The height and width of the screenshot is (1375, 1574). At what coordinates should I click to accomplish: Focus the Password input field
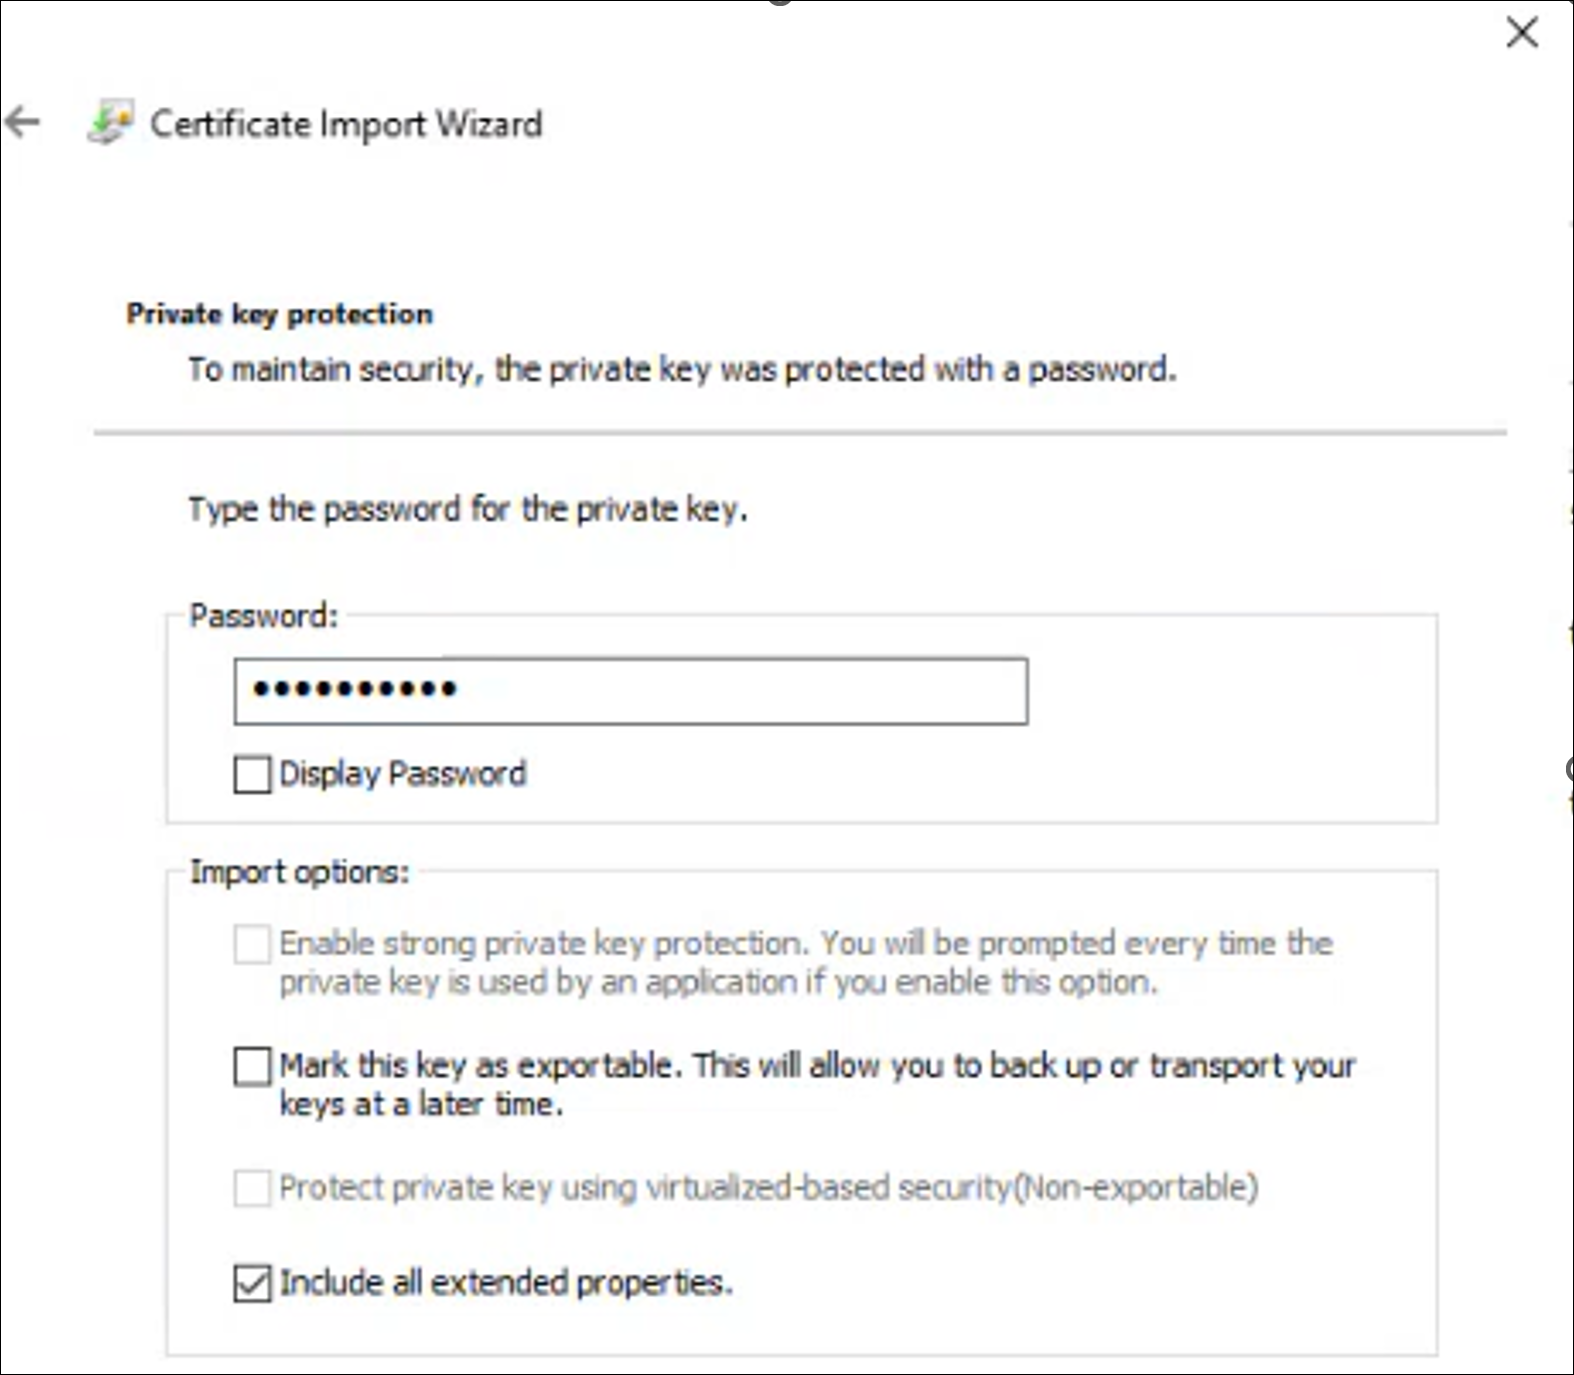pos(630,690)
